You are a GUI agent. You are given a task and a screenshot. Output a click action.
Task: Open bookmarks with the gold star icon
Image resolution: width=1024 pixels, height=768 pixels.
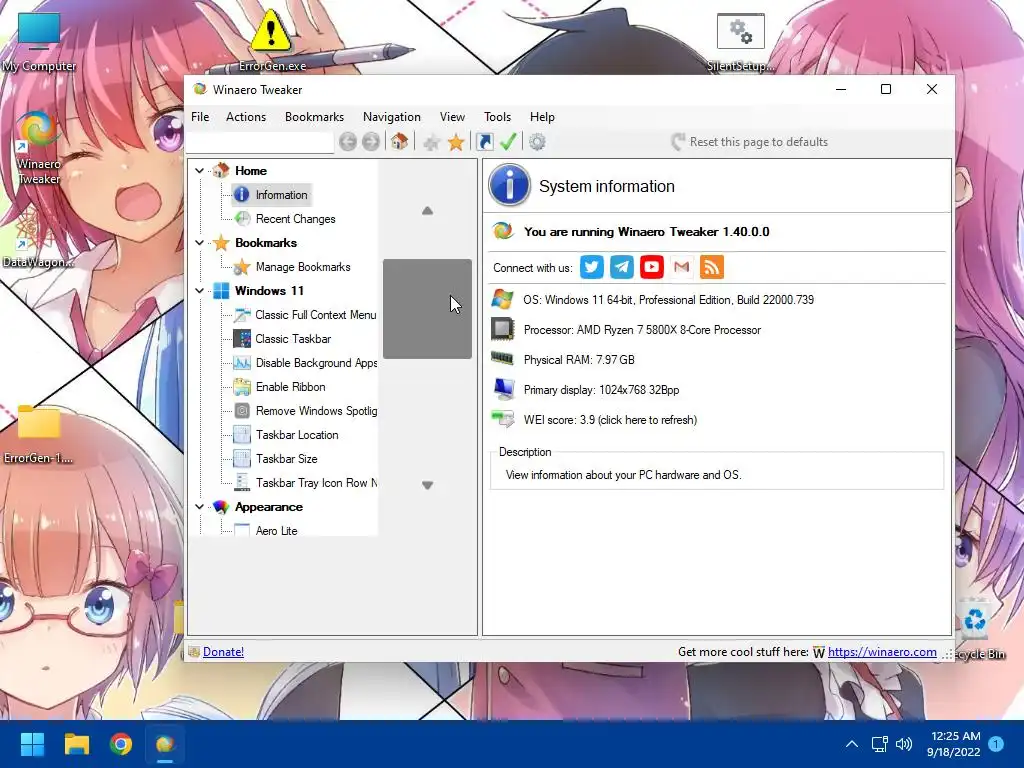click(456, 142)
